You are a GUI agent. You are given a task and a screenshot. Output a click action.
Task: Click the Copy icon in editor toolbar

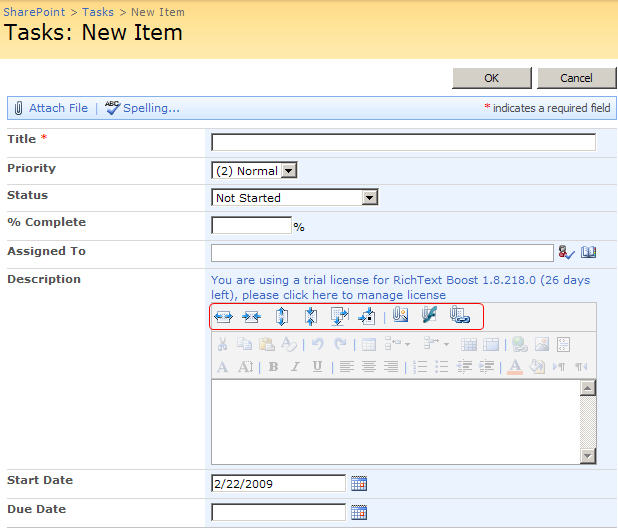tap(244, 344)
